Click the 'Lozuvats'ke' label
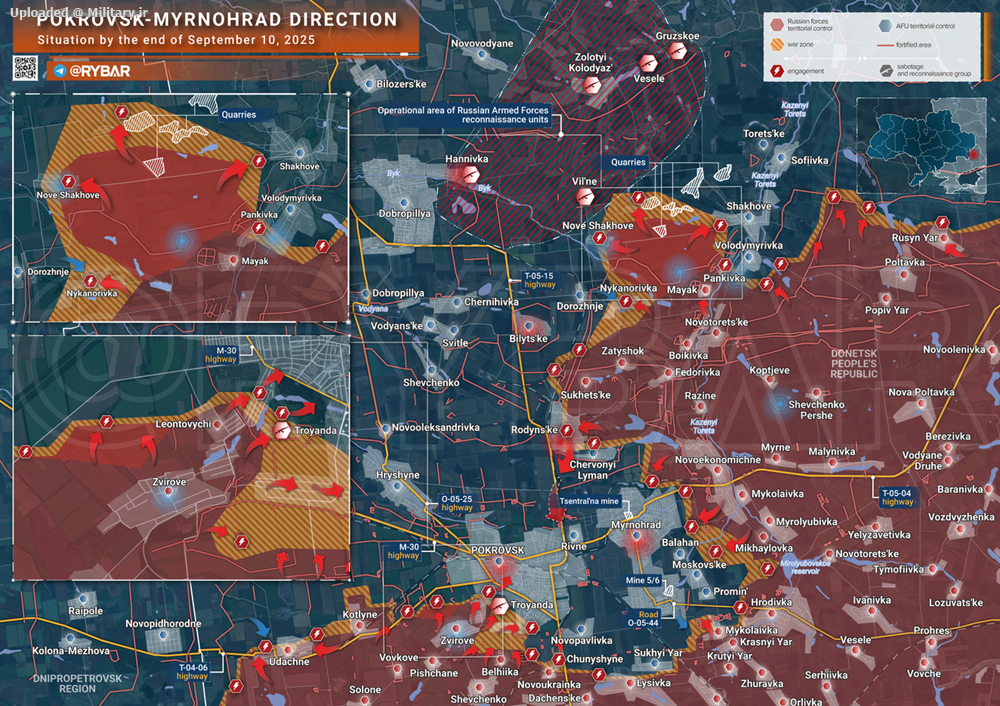 tap(956, 603)
